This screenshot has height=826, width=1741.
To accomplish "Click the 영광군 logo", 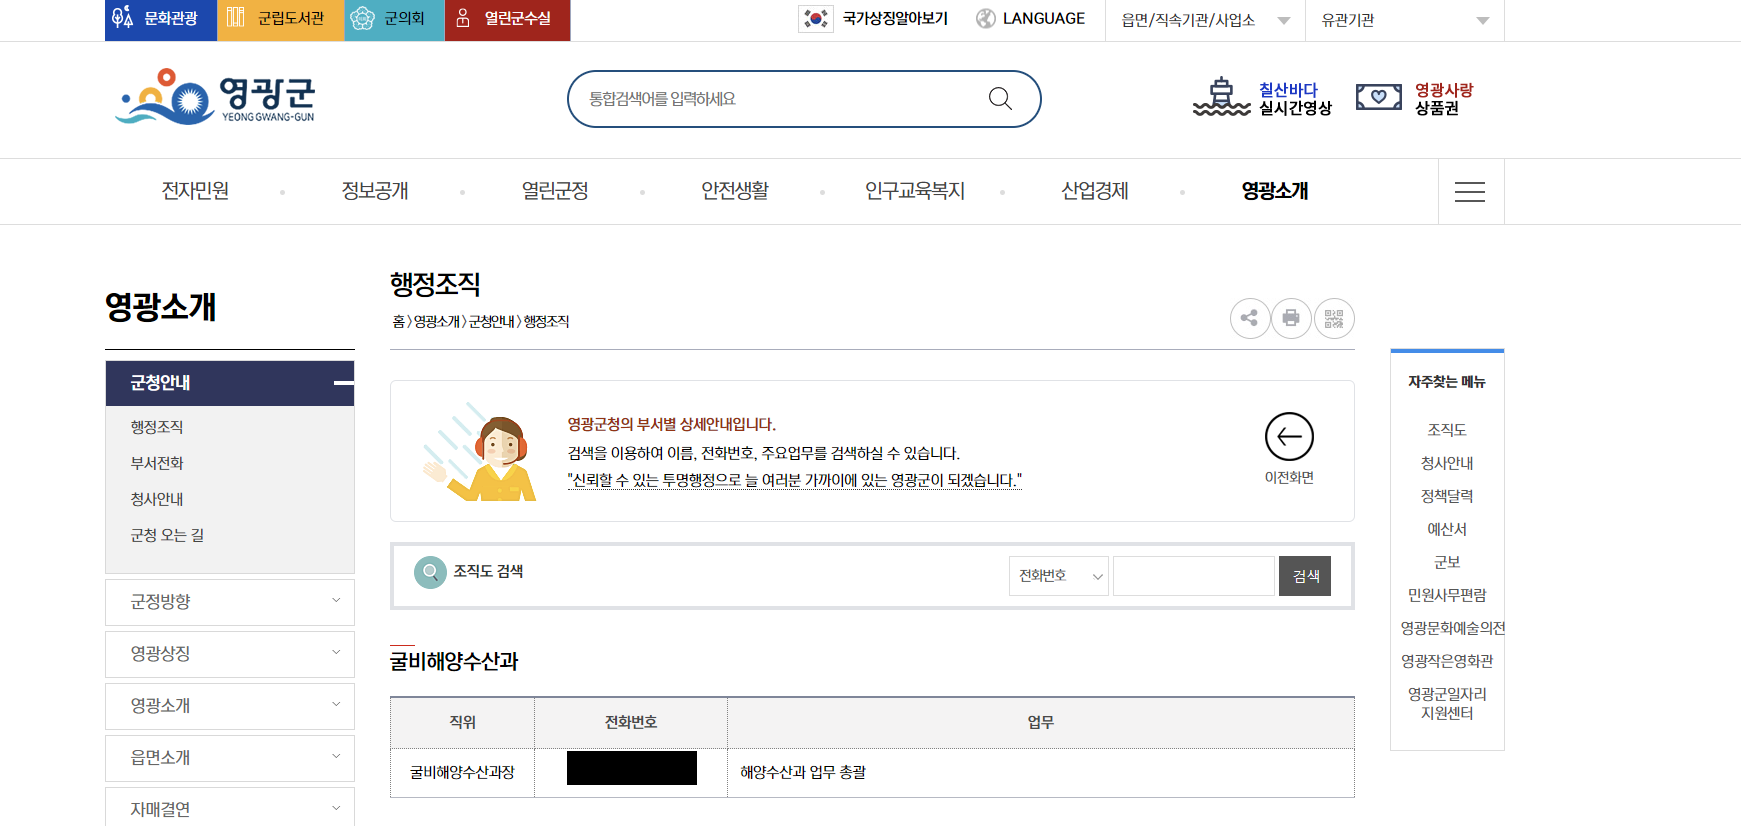I will [216, 97].
